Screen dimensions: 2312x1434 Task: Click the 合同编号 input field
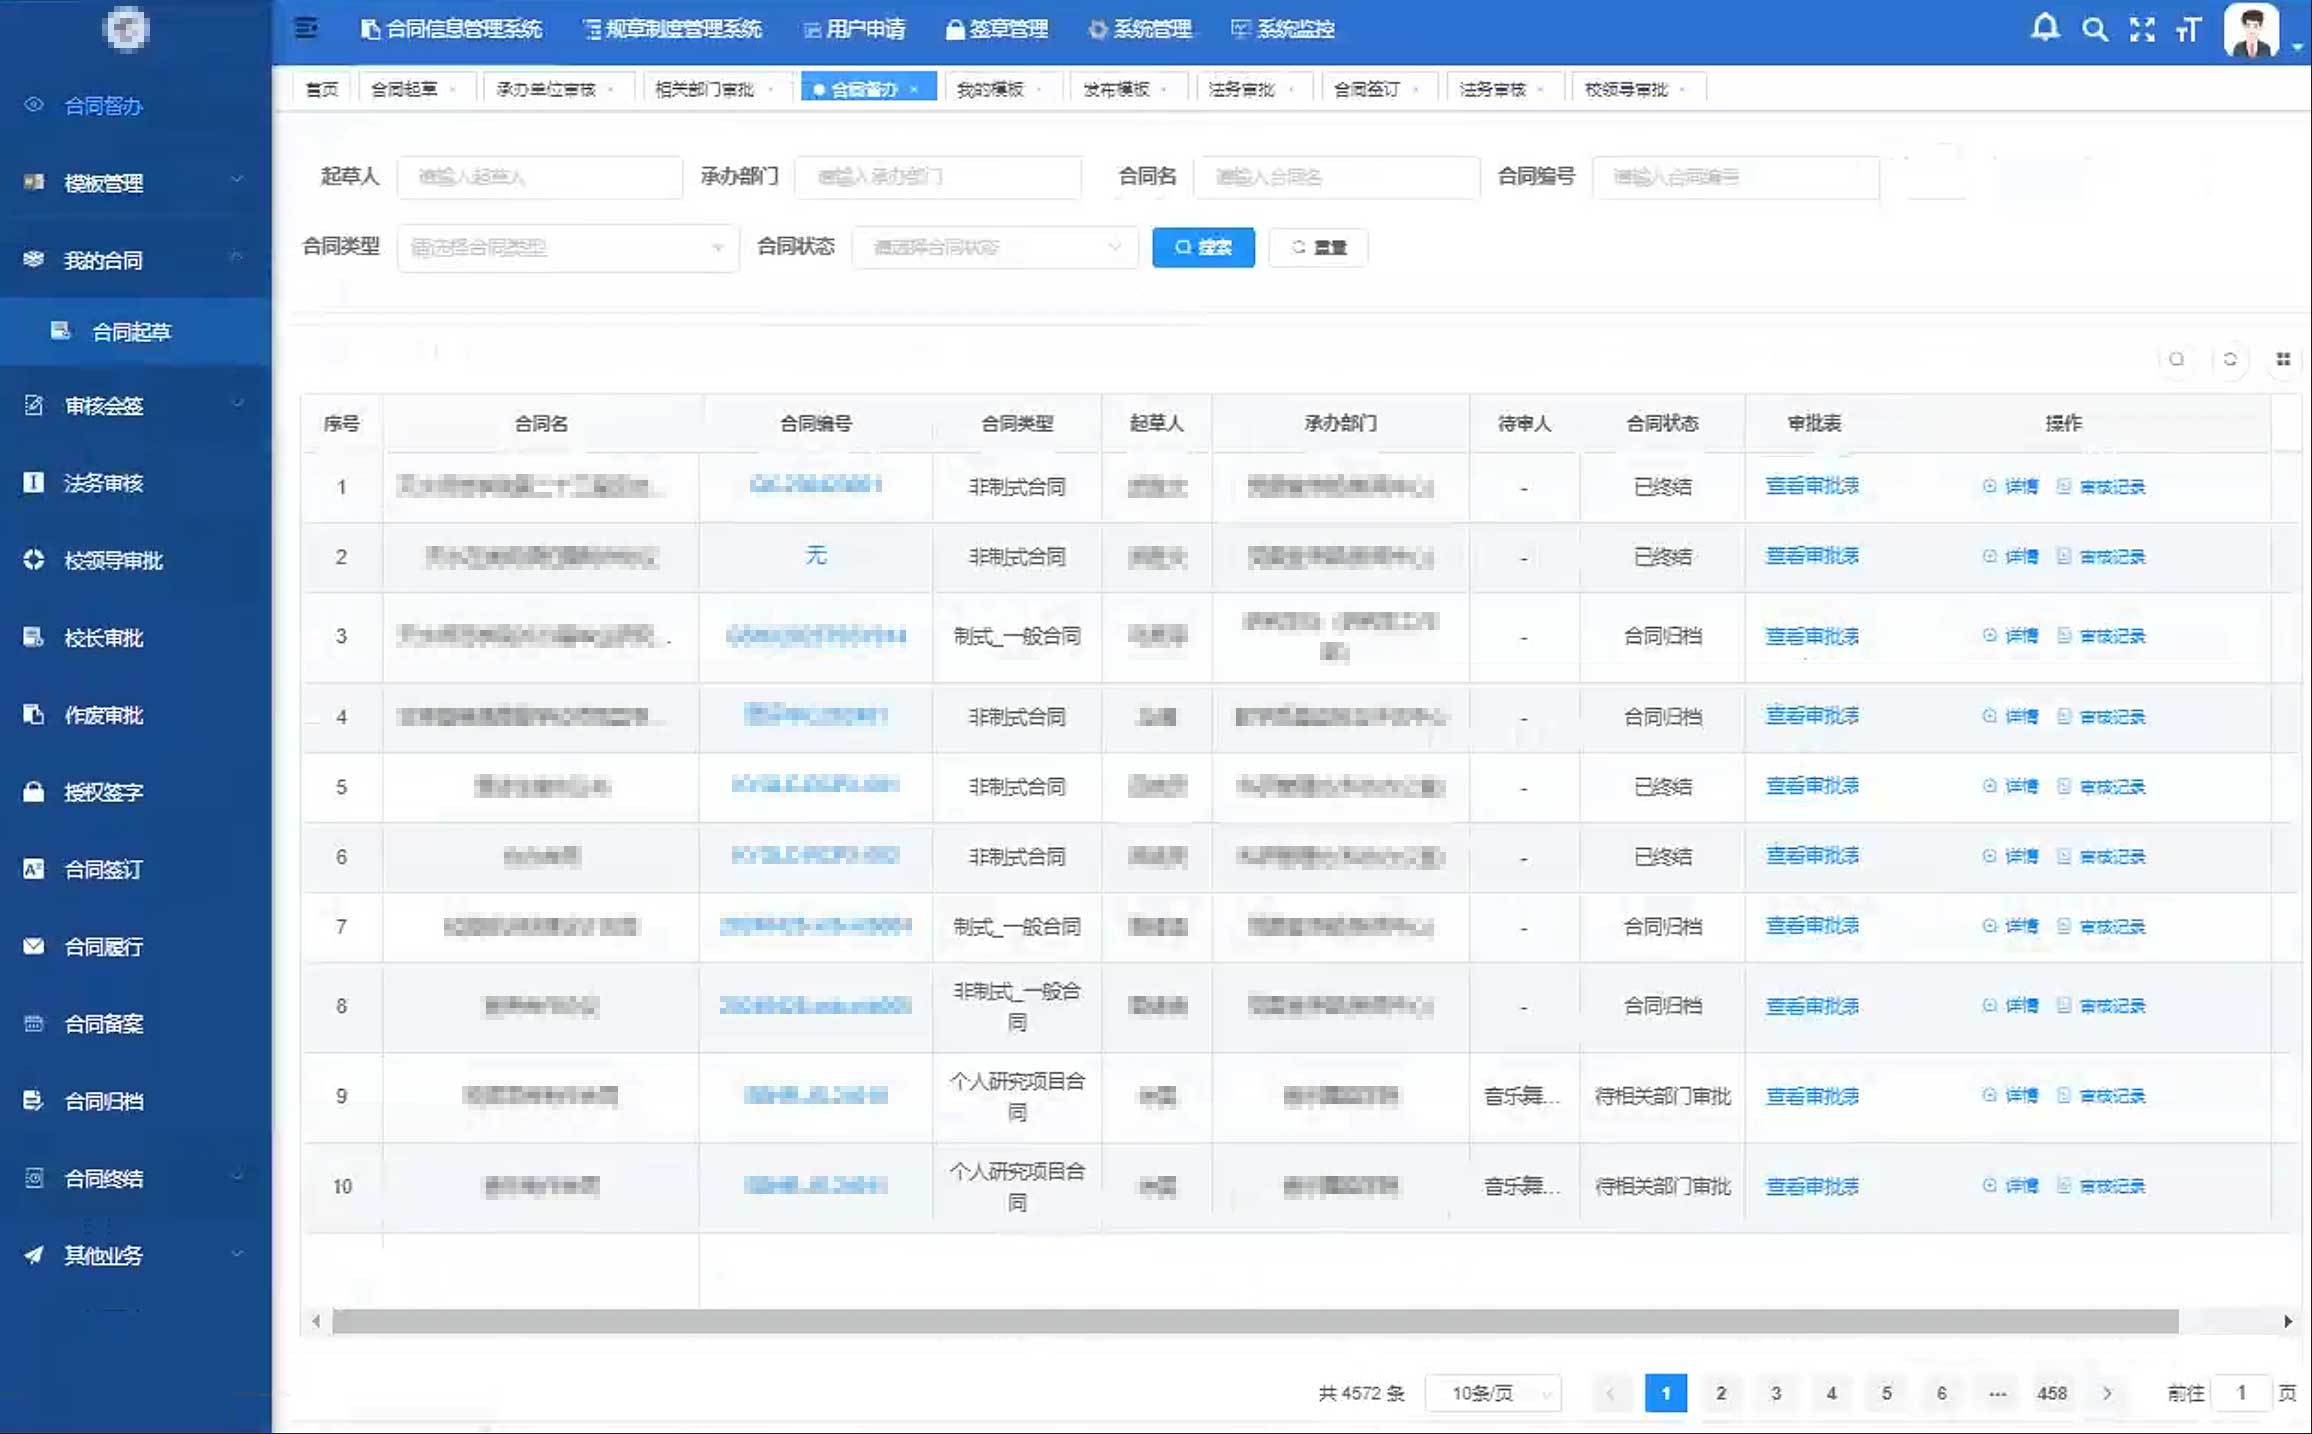coord(1735,177)
